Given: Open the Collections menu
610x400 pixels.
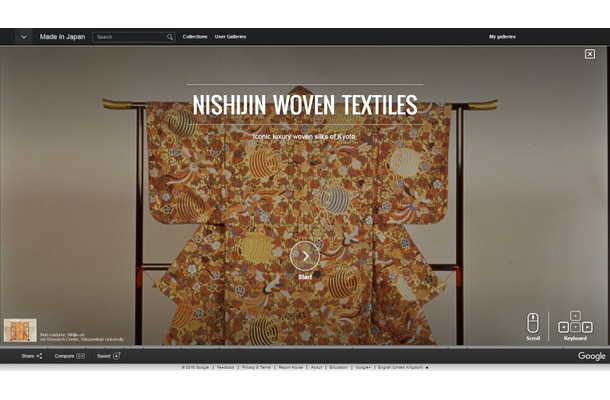Looking at the screenshot, I should pyautogui.click(x=195, y=37).
